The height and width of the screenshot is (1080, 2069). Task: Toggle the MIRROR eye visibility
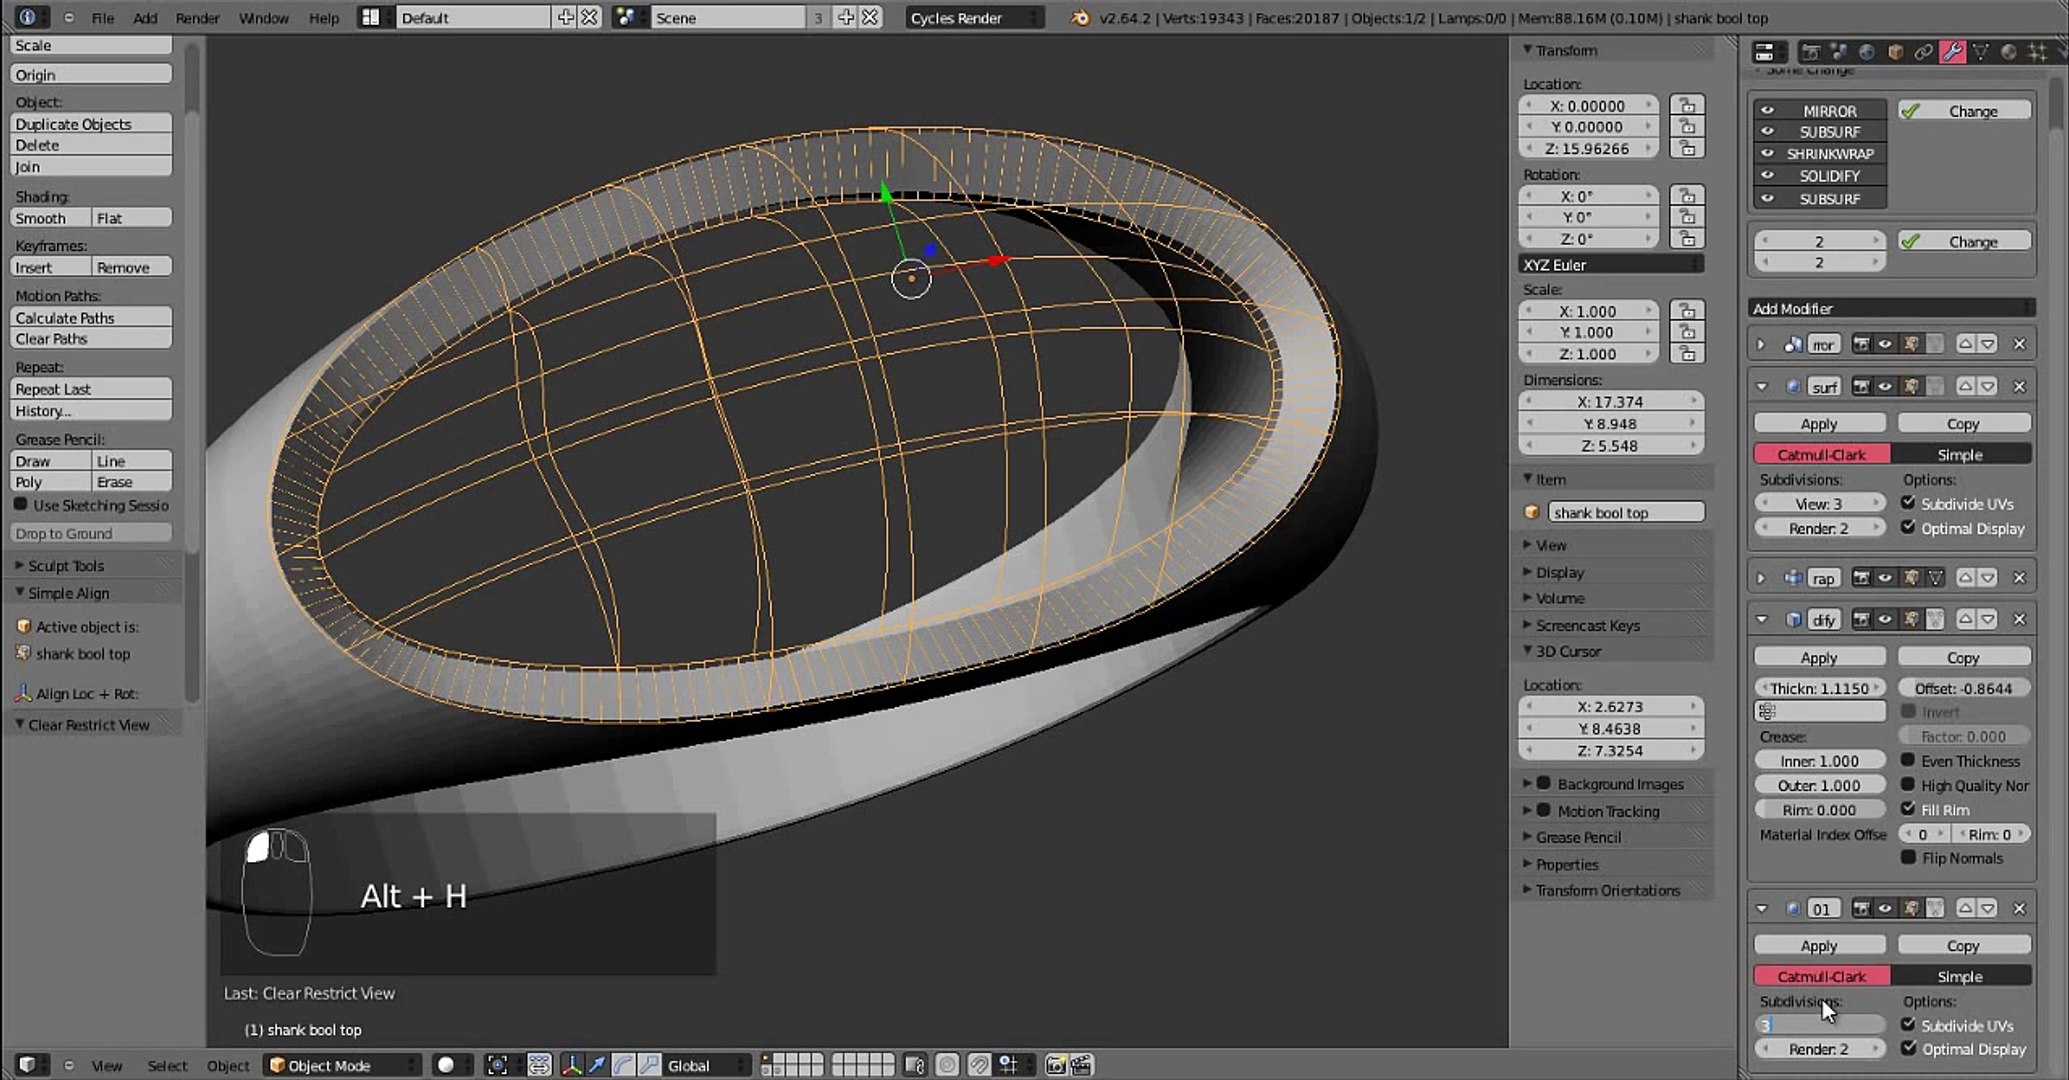(1767, 111)
